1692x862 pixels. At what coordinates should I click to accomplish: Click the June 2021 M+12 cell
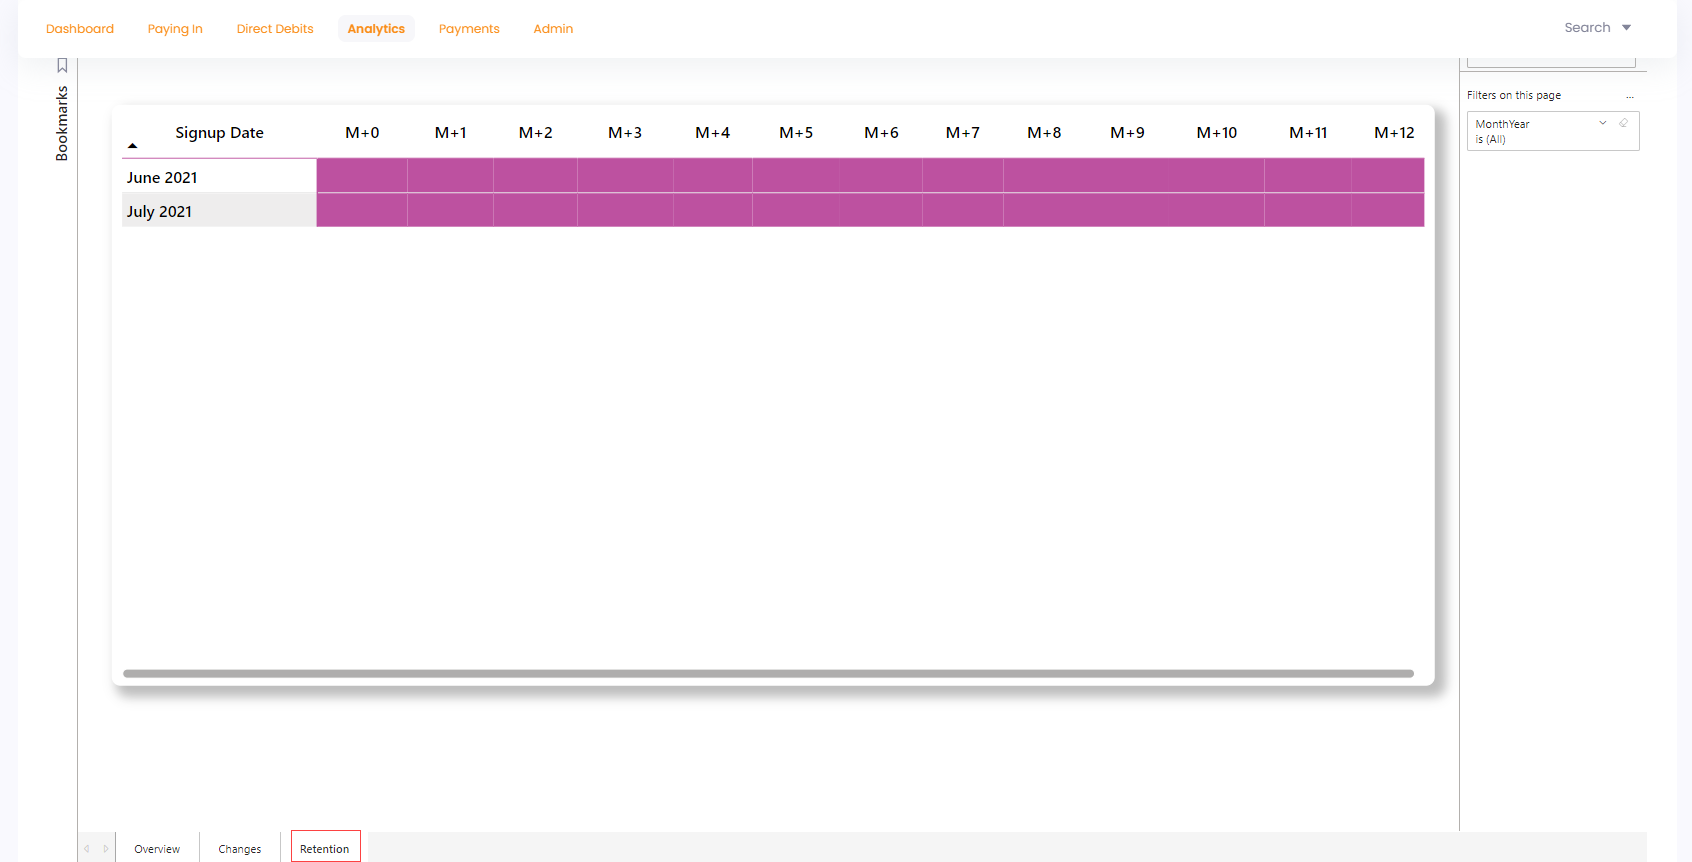pos(1388,176)
